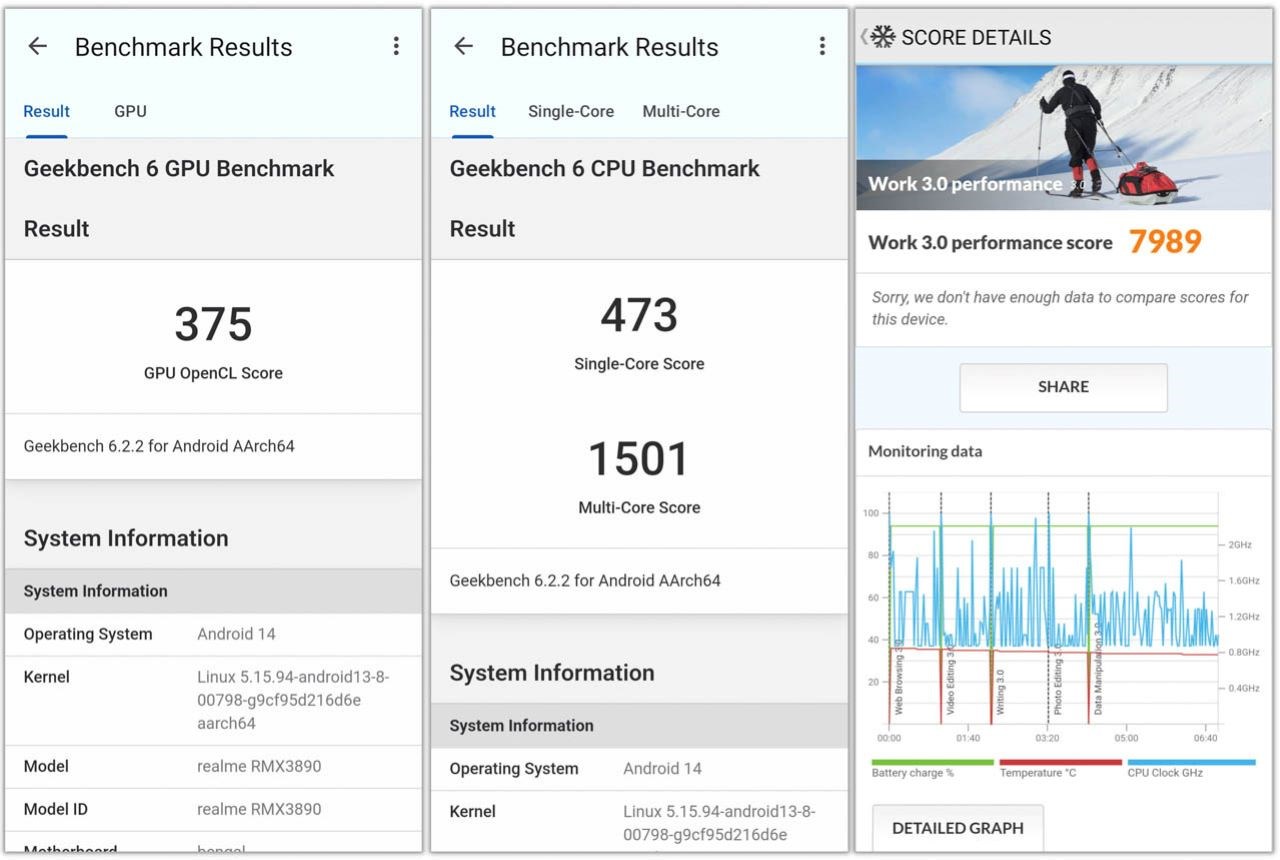Tap the multi-core score value 1501

(x=639, y=459)
